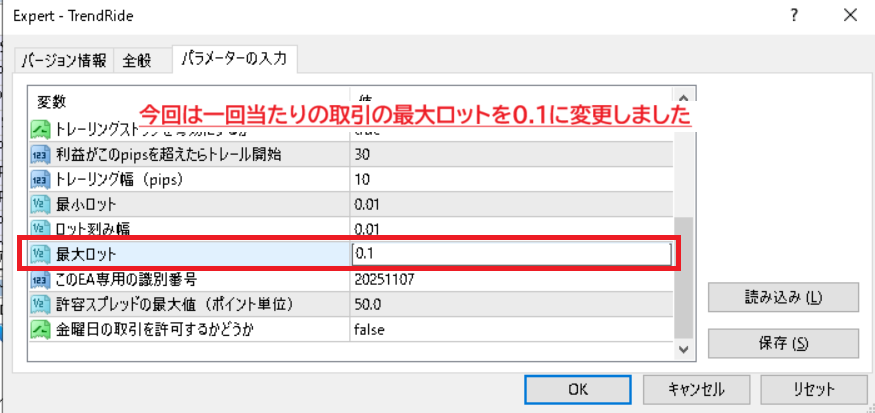This screenshot has height=413, width=875.
Task: Select the 最小ロット row label
Action: (86, 204)
